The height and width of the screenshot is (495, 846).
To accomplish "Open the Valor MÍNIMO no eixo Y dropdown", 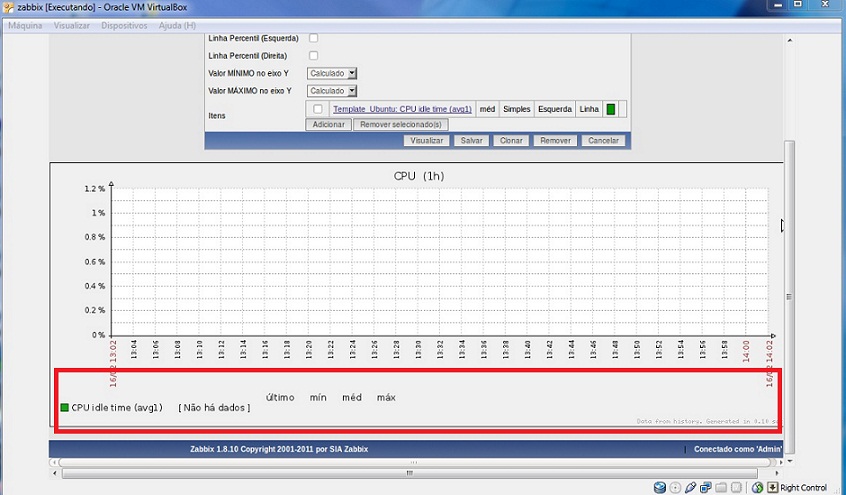I will [x=332, y=73].
